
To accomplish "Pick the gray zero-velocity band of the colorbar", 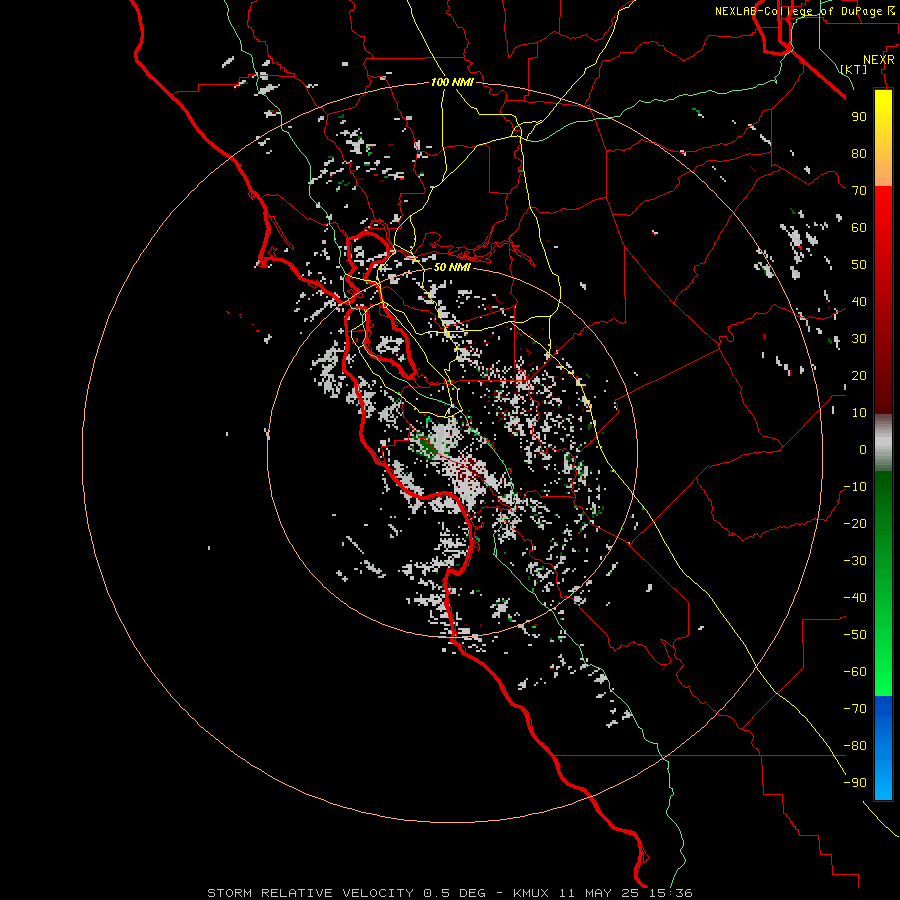I will click(883, 443).
